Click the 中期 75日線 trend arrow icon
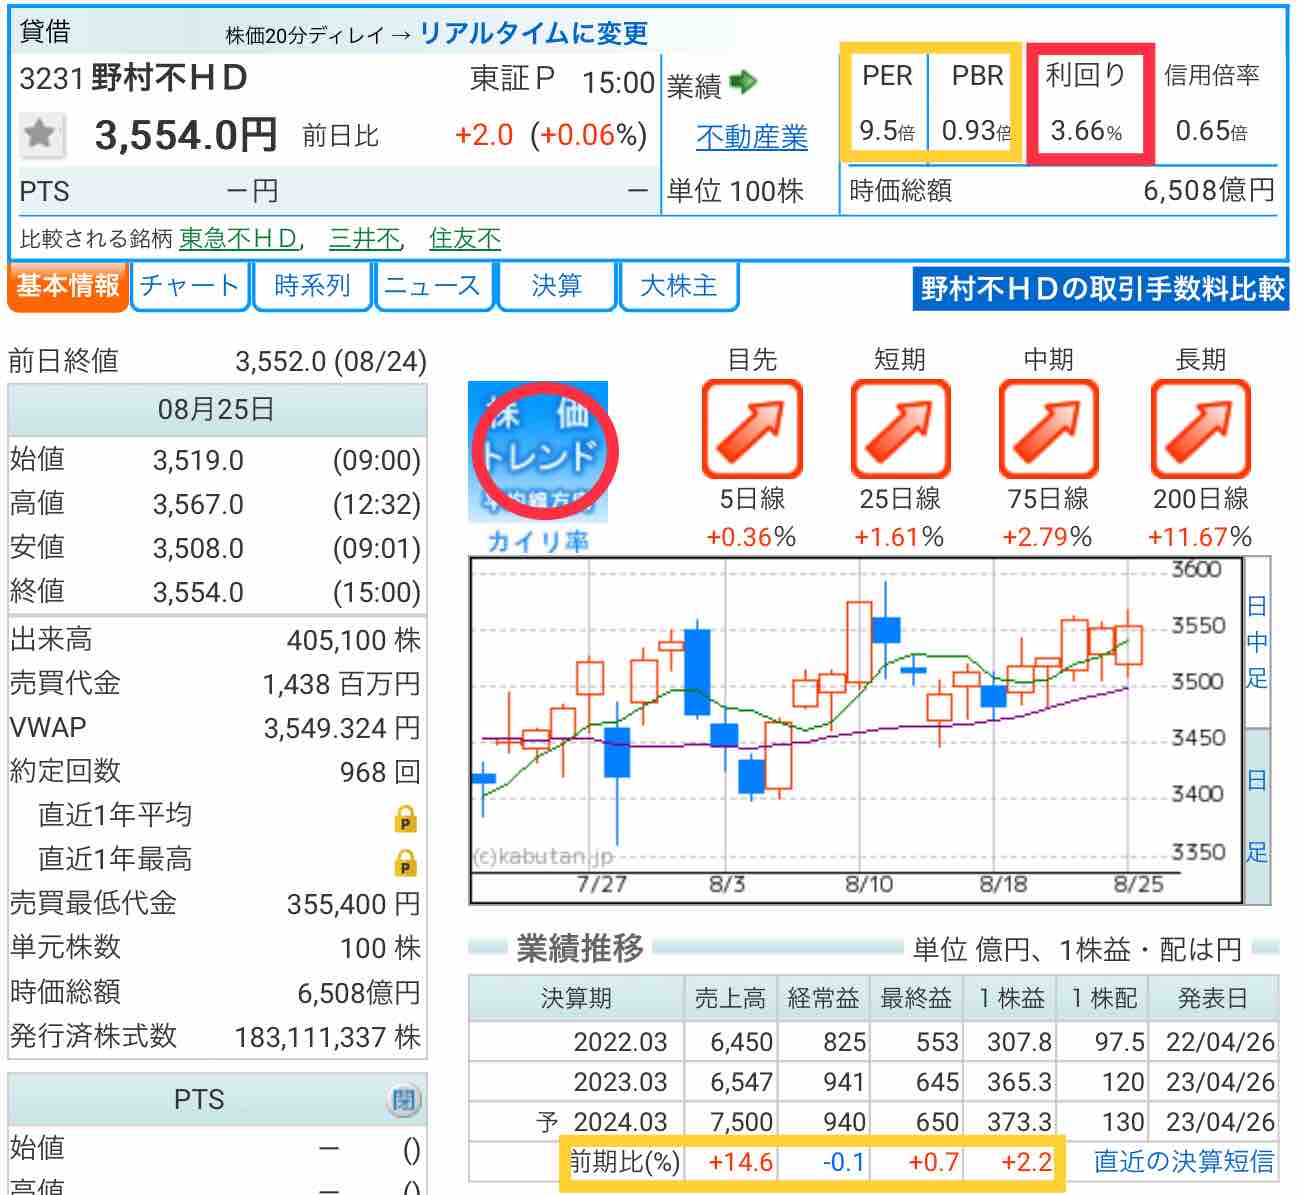The image size is (1305, 1195). tap(1048, 428)
